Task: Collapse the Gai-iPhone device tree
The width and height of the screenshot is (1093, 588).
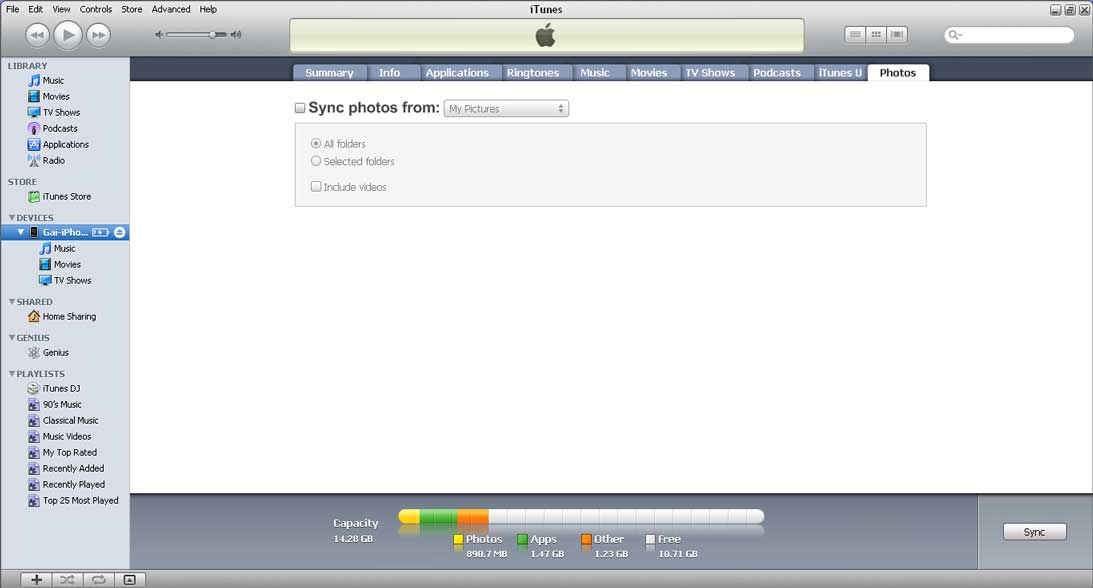Action: click(x=20, y=232)
